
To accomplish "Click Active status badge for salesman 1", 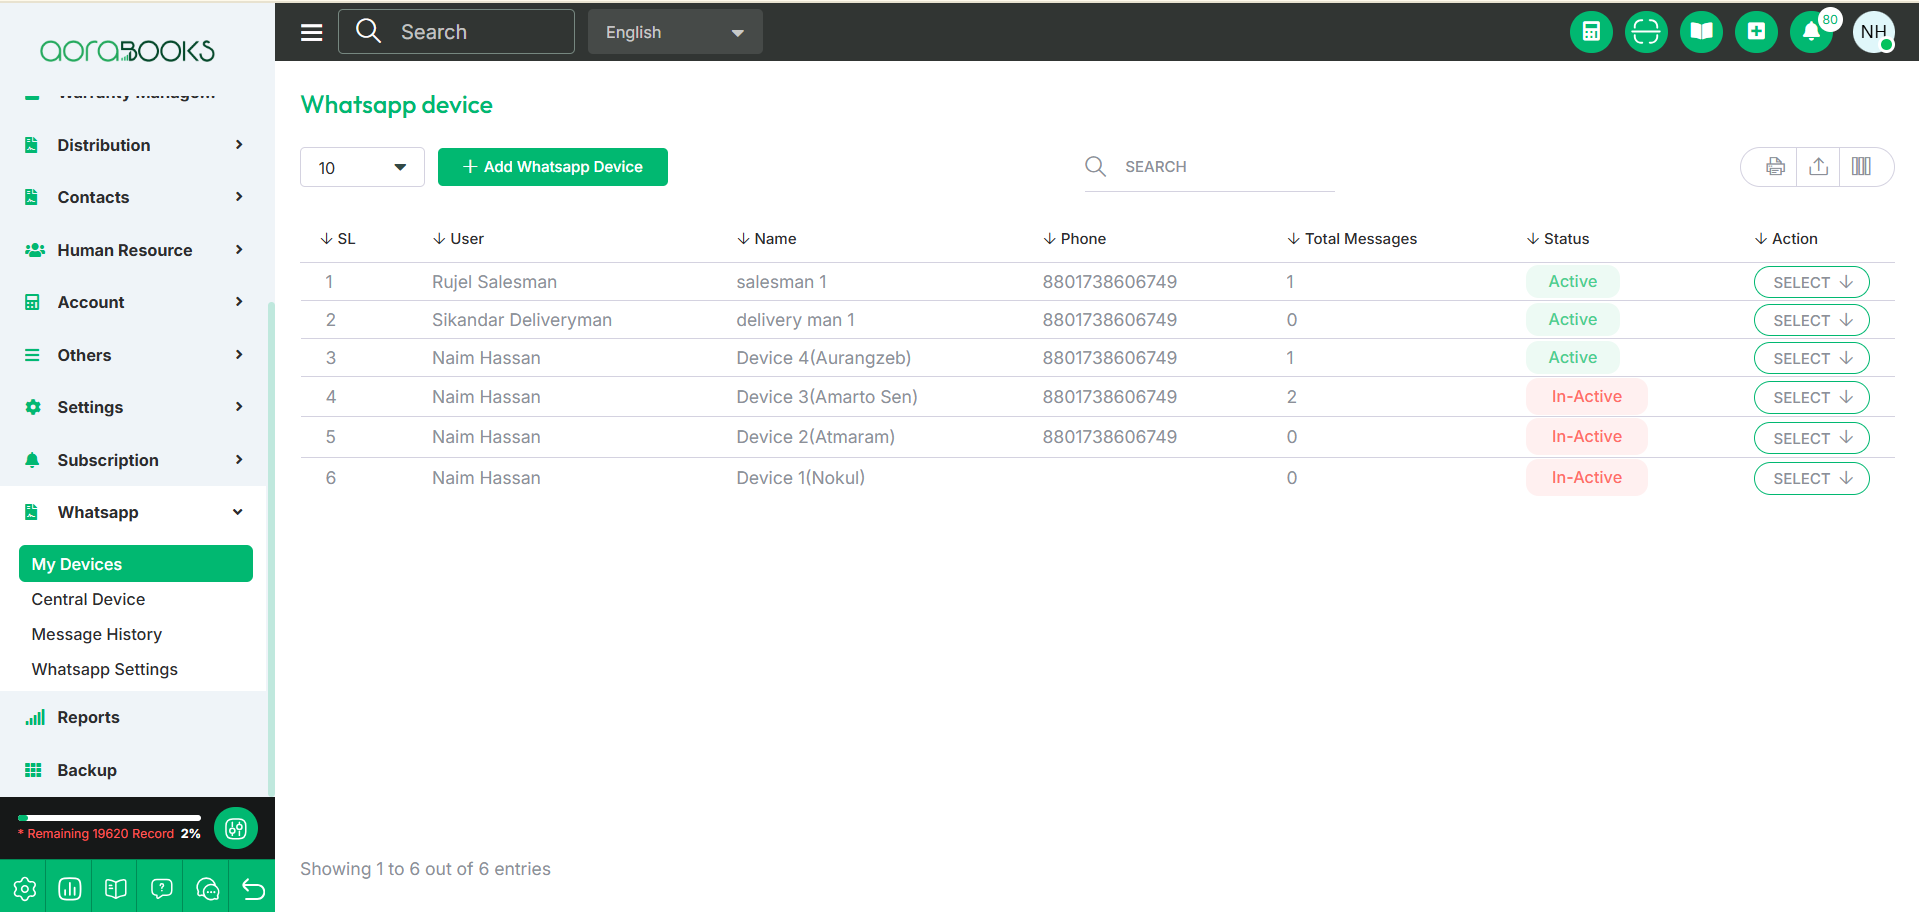I will click(1573, 282).
